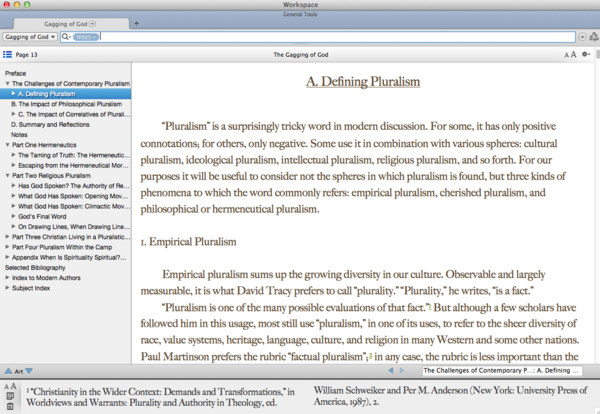
Task: Expand The Taming of Truth entry
Action: [13, 155]
